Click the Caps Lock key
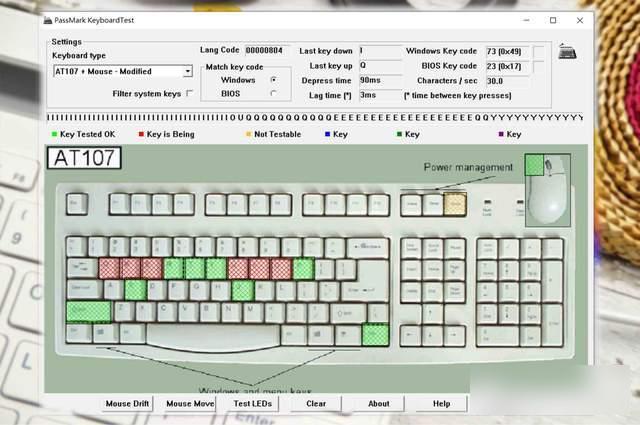Screen dimensions: 640x425 coord(84,289)
